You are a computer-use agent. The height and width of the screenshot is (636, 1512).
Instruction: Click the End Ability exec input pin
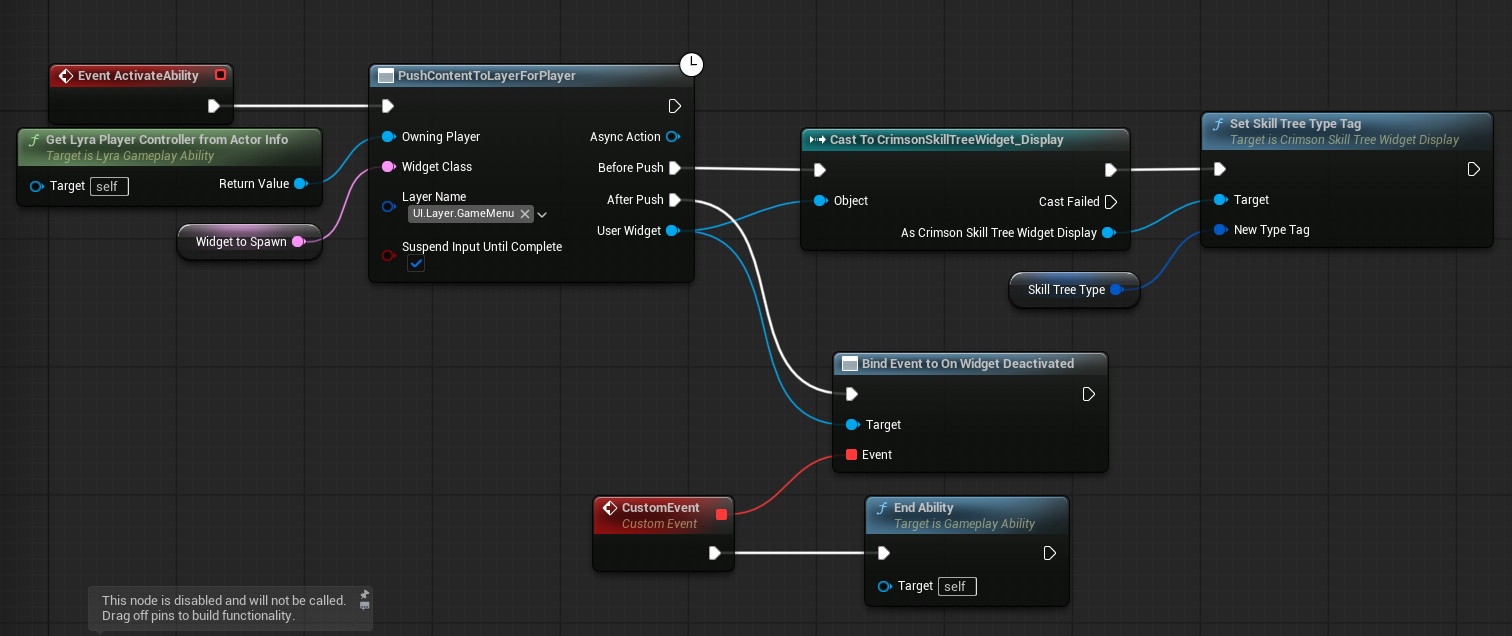884,553
